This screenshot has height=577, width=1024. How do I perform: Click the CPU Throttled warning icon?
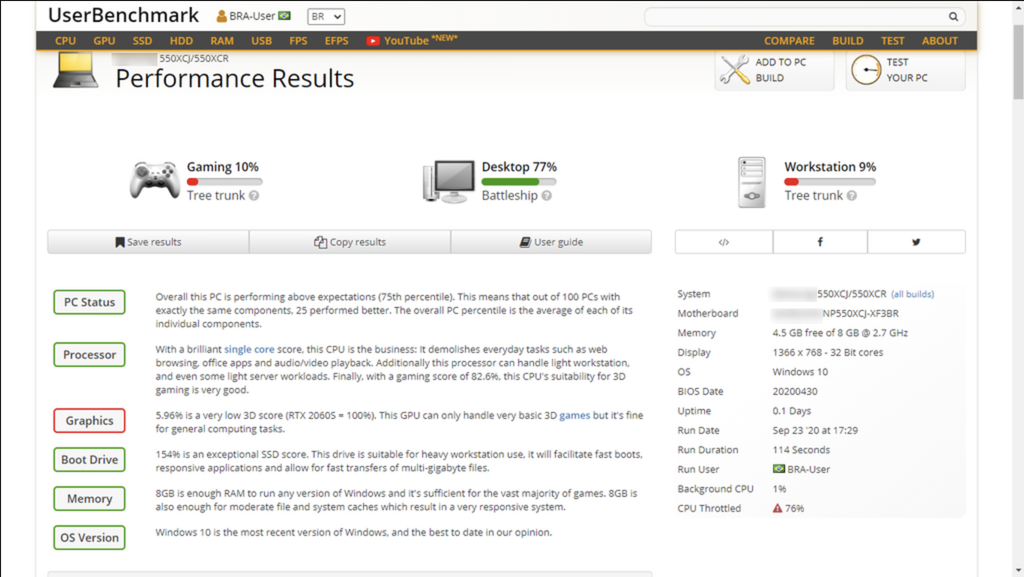pos(777,508)
